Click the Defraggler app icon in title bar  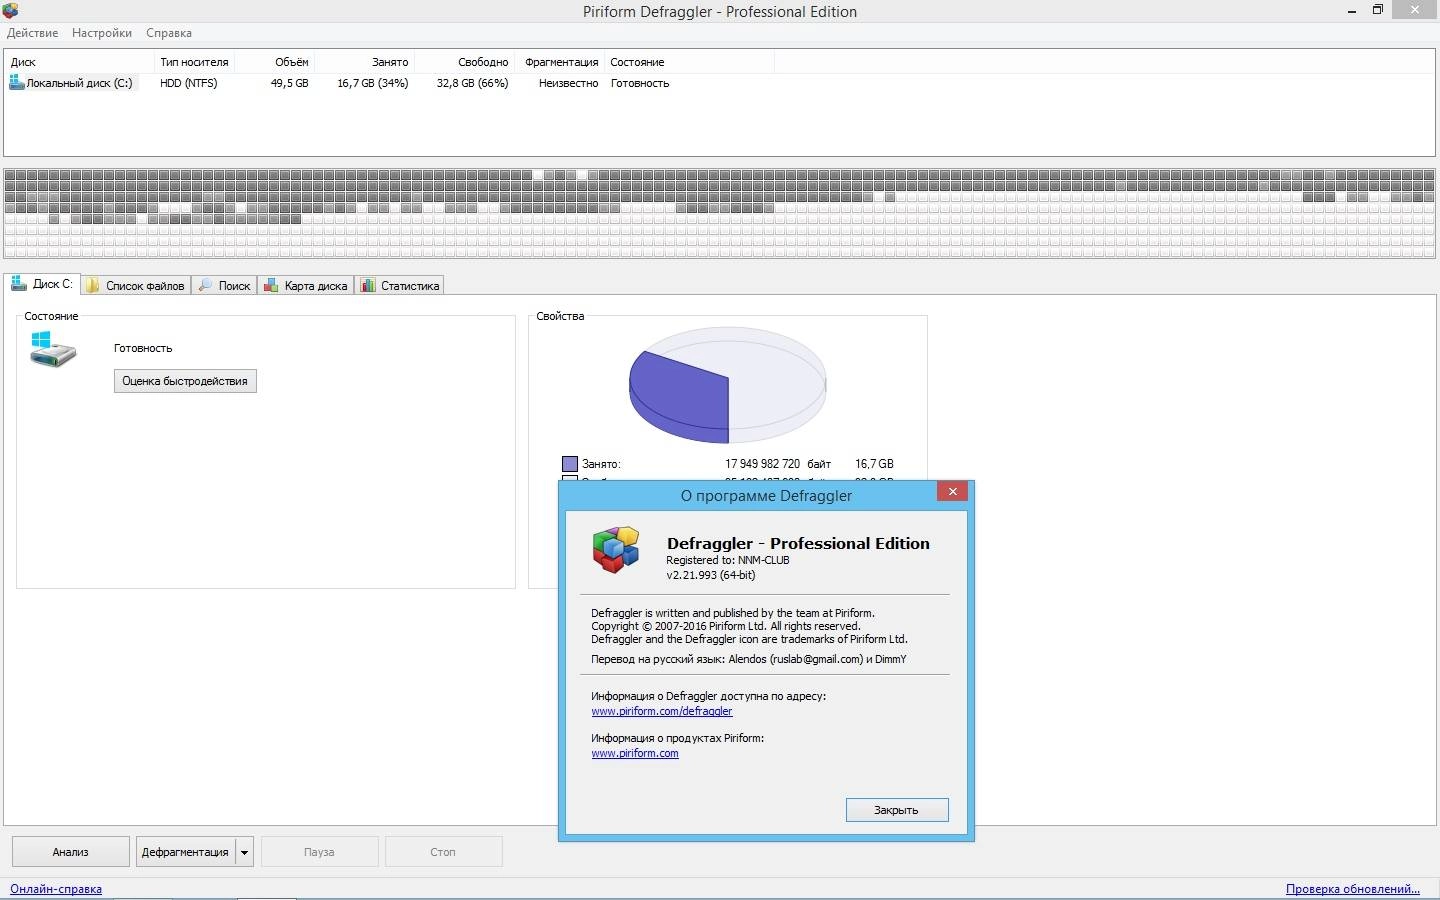tap(10, 11)
